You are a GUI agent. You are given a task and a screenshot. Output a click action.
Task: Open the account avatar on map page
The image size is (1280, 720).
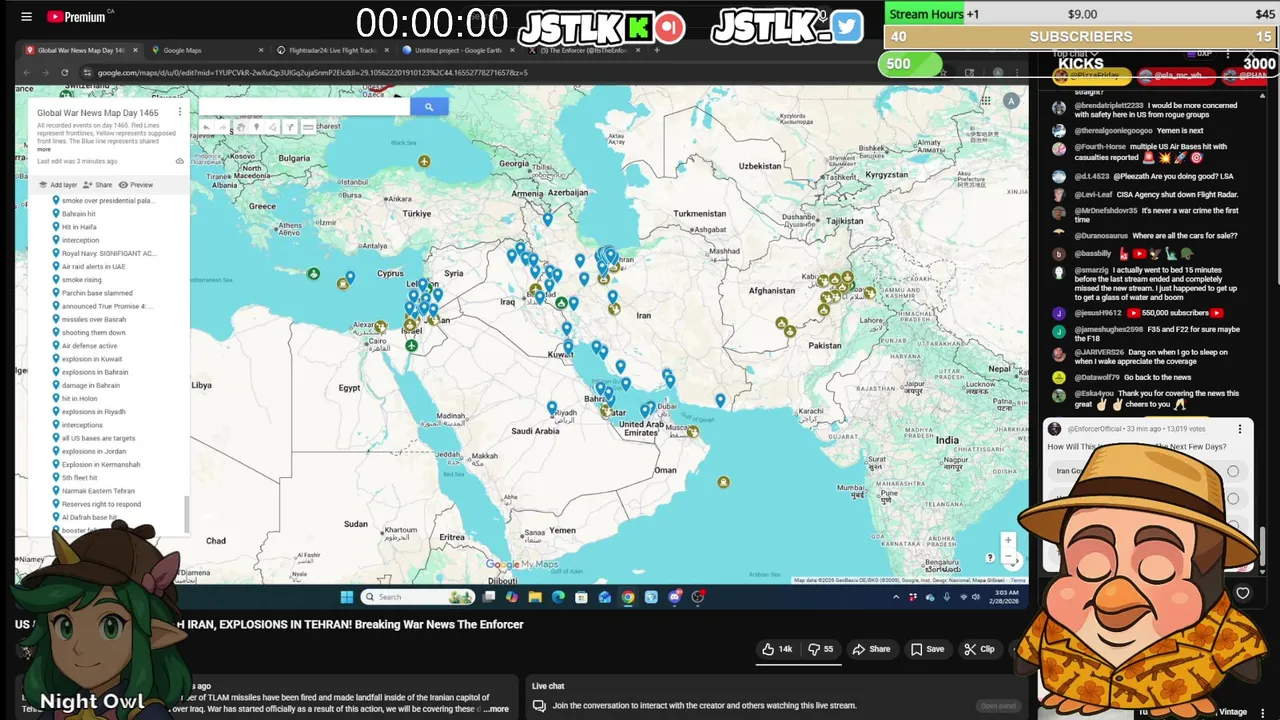point(1011,100)
